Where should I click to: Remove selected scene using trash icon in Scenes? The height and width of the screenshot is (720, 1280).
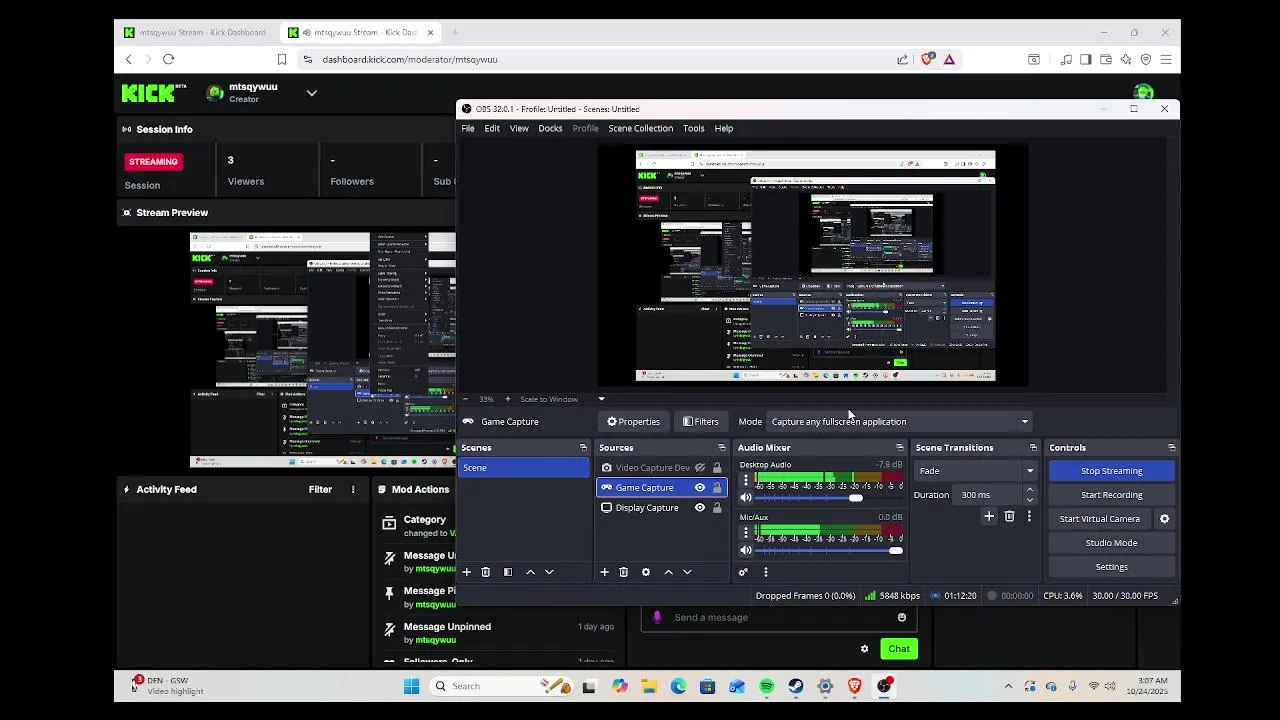(486, 572)
